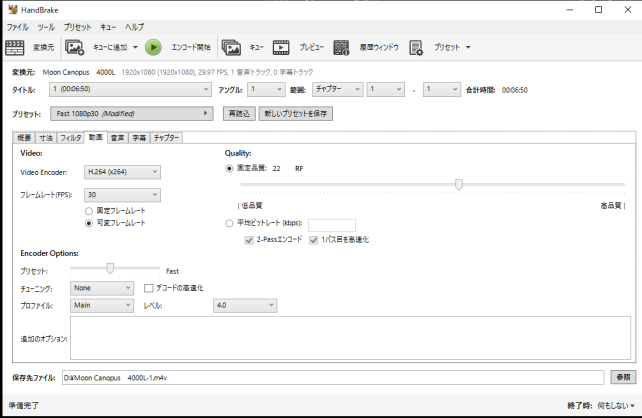
Task: Open the チューニング None dropdown
Action: click(102, 288)
